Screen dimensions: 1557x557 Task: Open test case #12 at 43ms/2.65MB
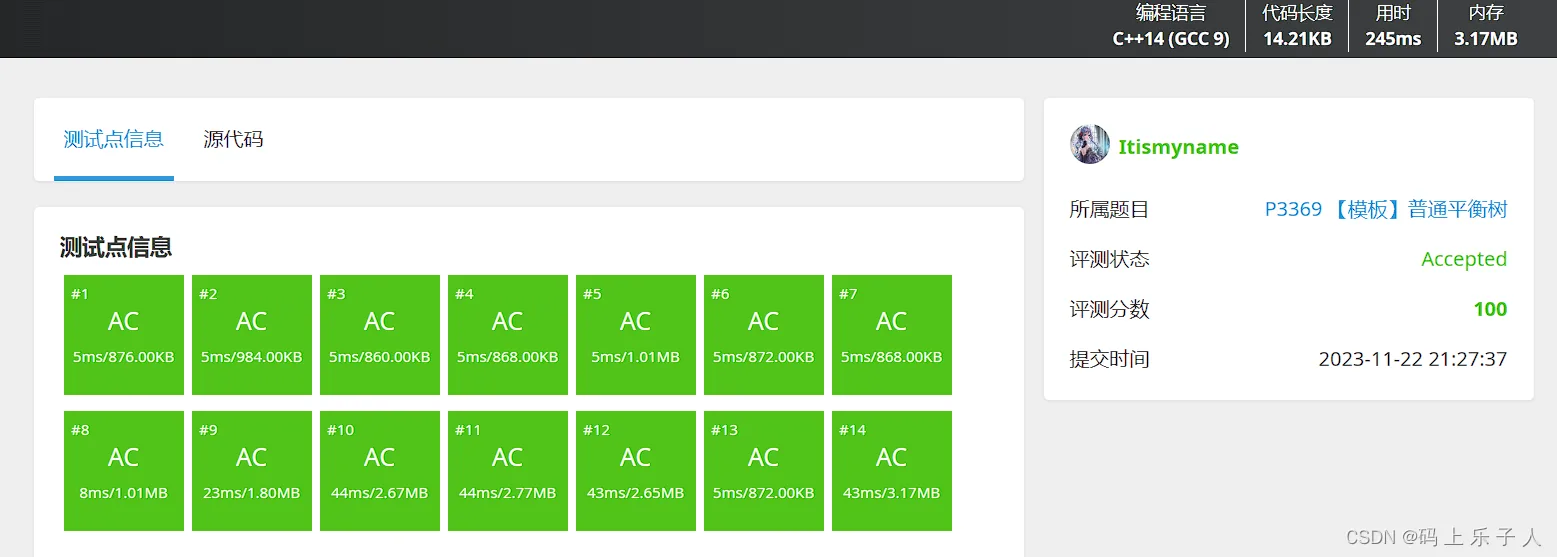[x=636, y=471]
